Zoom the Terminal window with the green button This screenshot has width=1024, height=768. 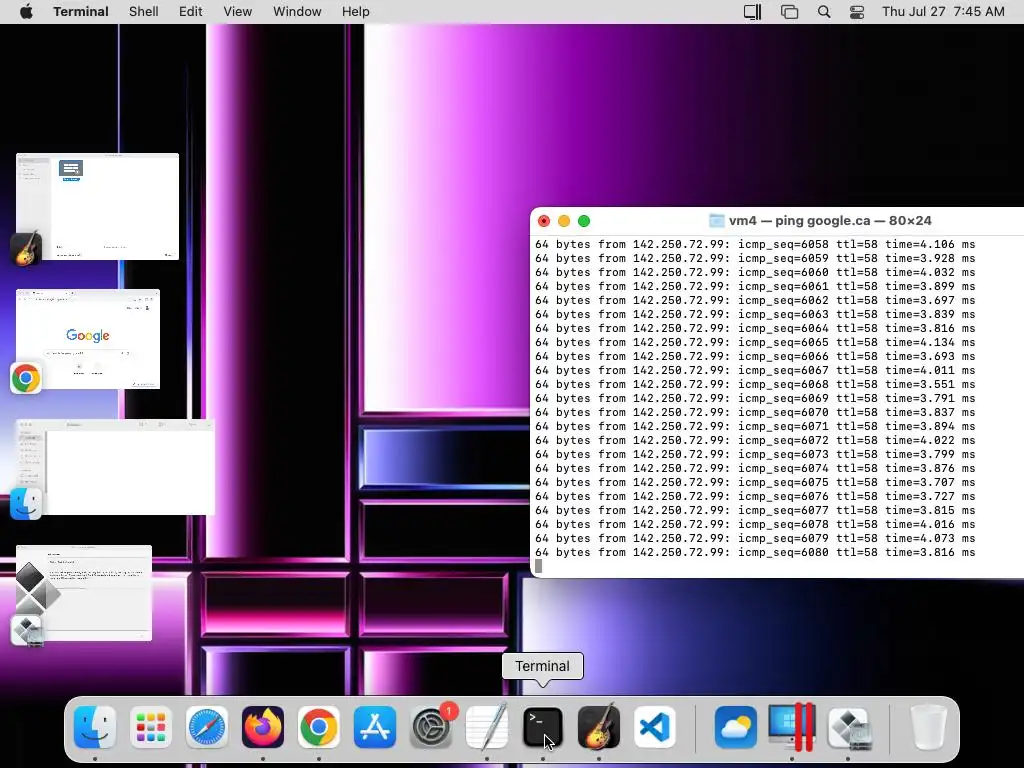pyautogui.click(x=584, y=221)
